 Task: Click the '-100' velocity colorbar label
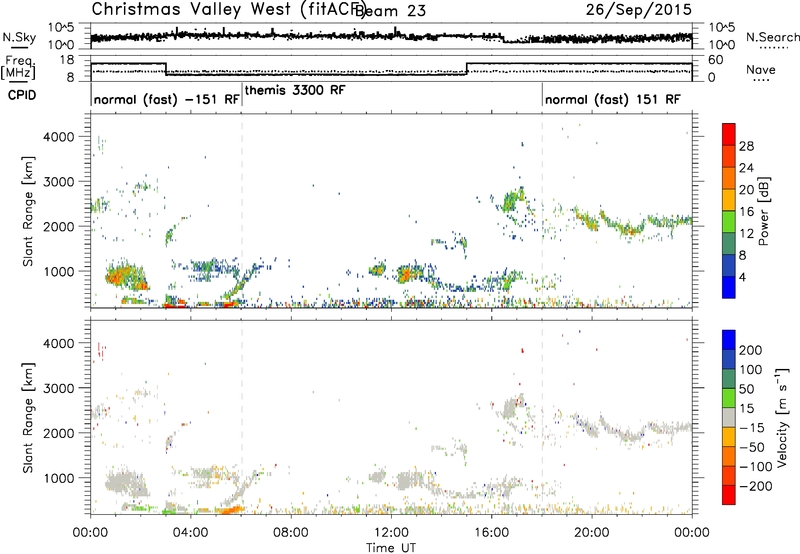(x=756, y=467)
